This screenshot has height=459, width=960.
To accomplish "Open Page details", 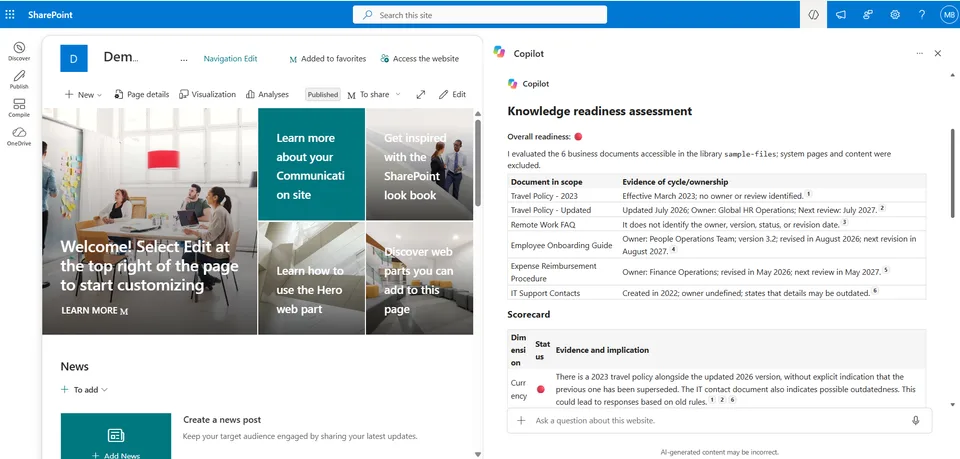I will click(x=141, y=94).
